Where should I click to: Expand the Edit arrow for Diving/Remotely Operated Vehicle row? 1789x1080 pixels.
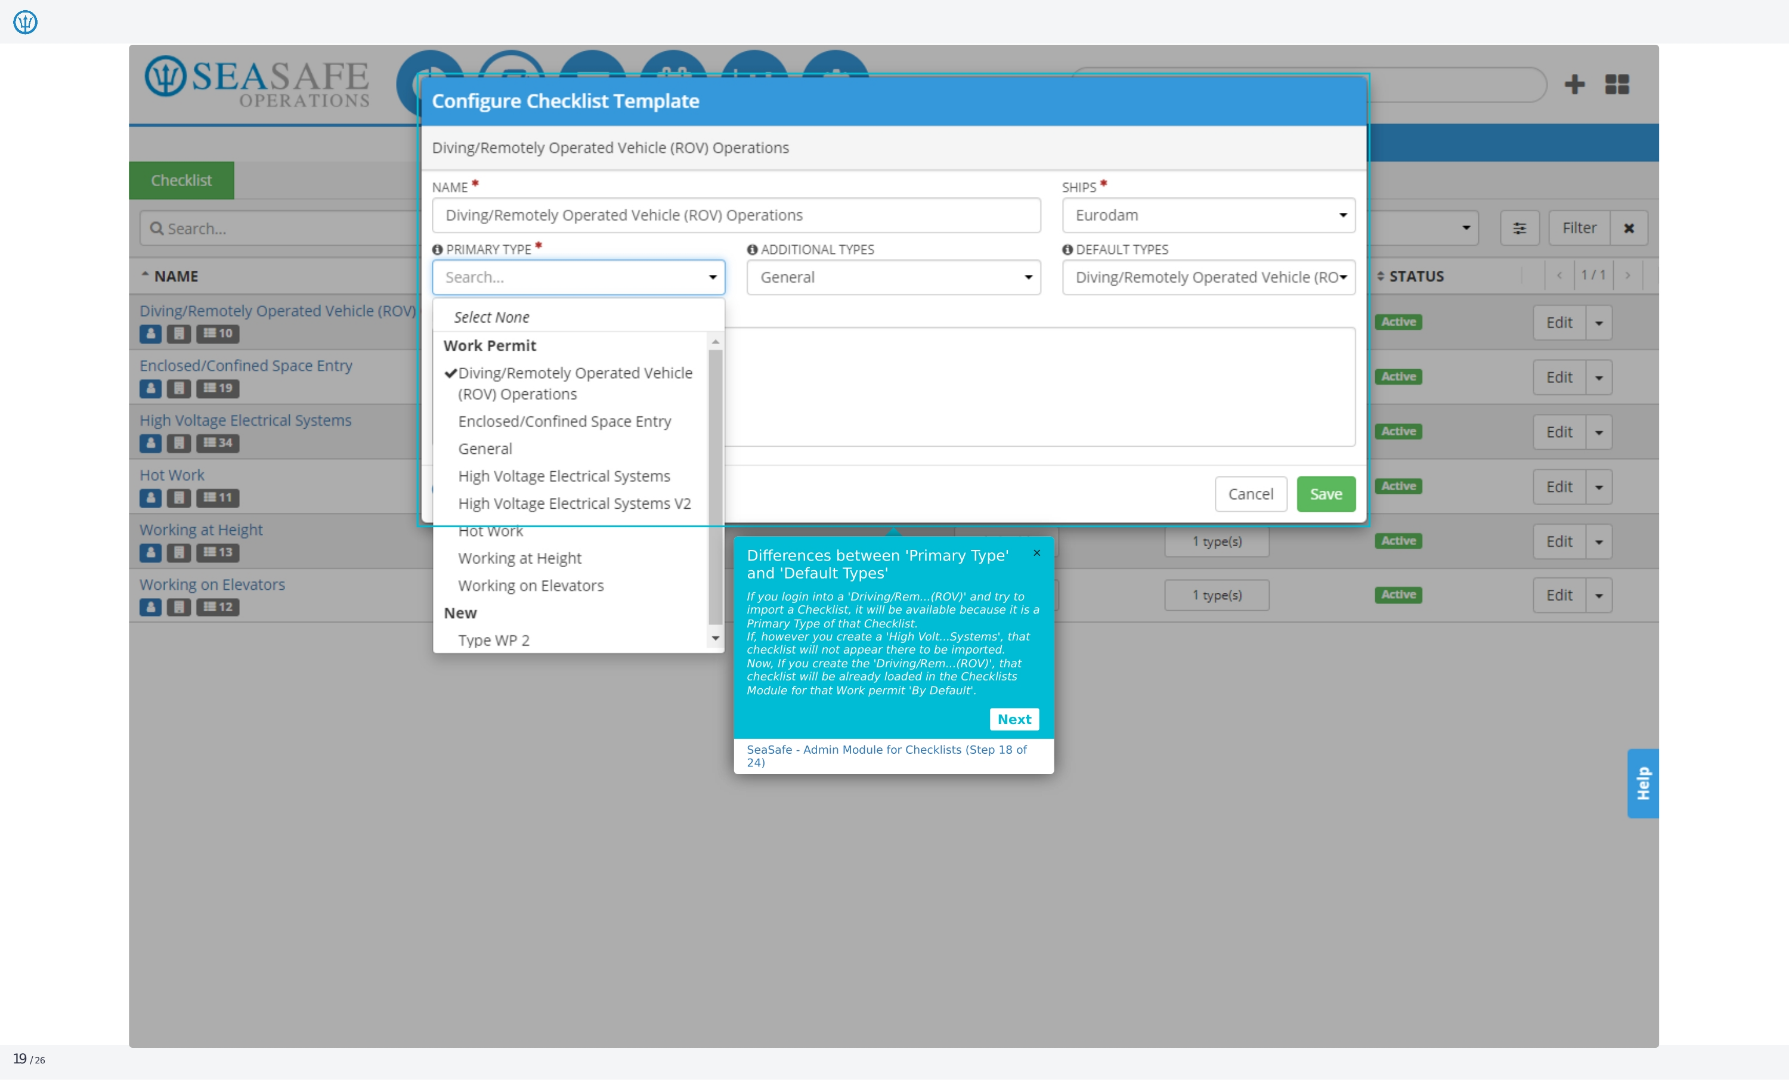point(1599,323)
